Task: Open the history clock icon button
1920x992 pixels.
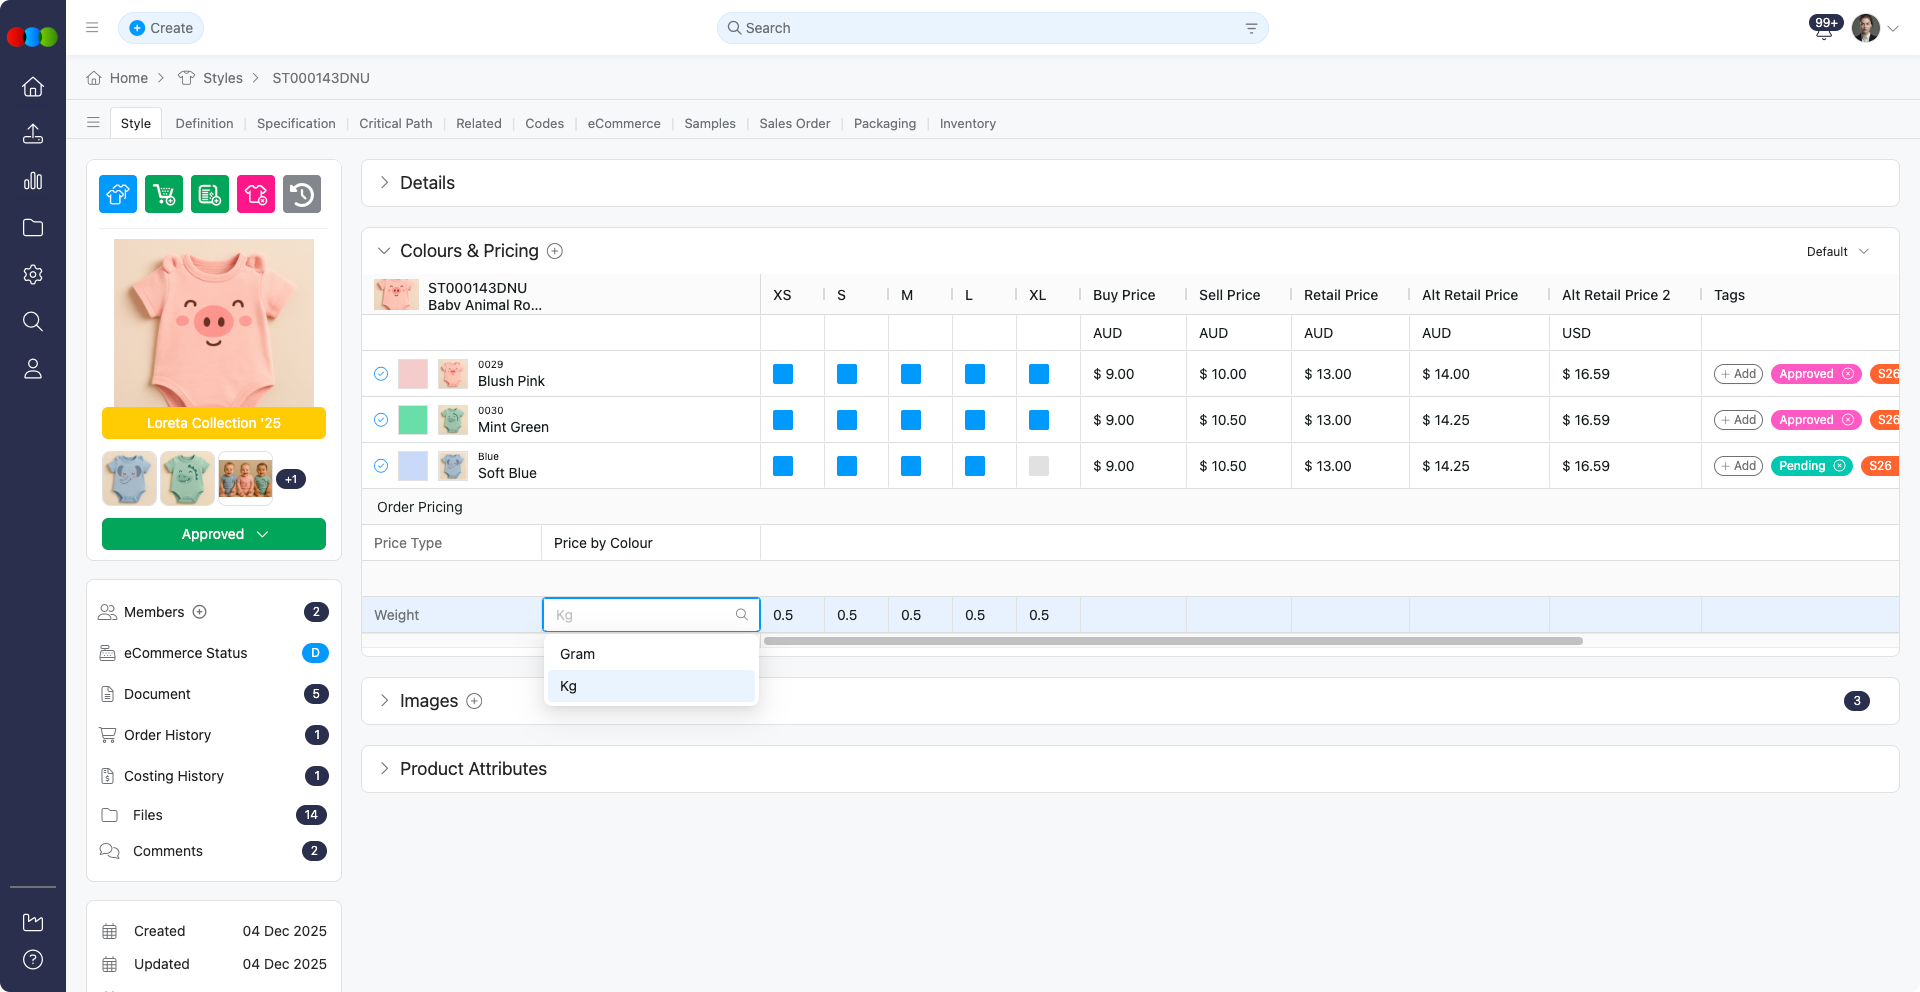Action: pyautogui.click(x=302, y=194)
